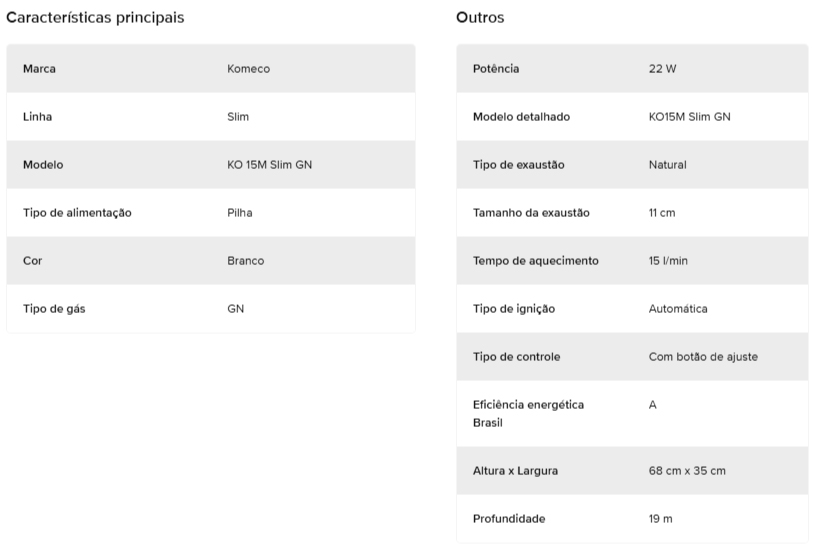The image size is (822, 551).
Task: Click the 'Tipo de alimentação' label
Action: 77,213
